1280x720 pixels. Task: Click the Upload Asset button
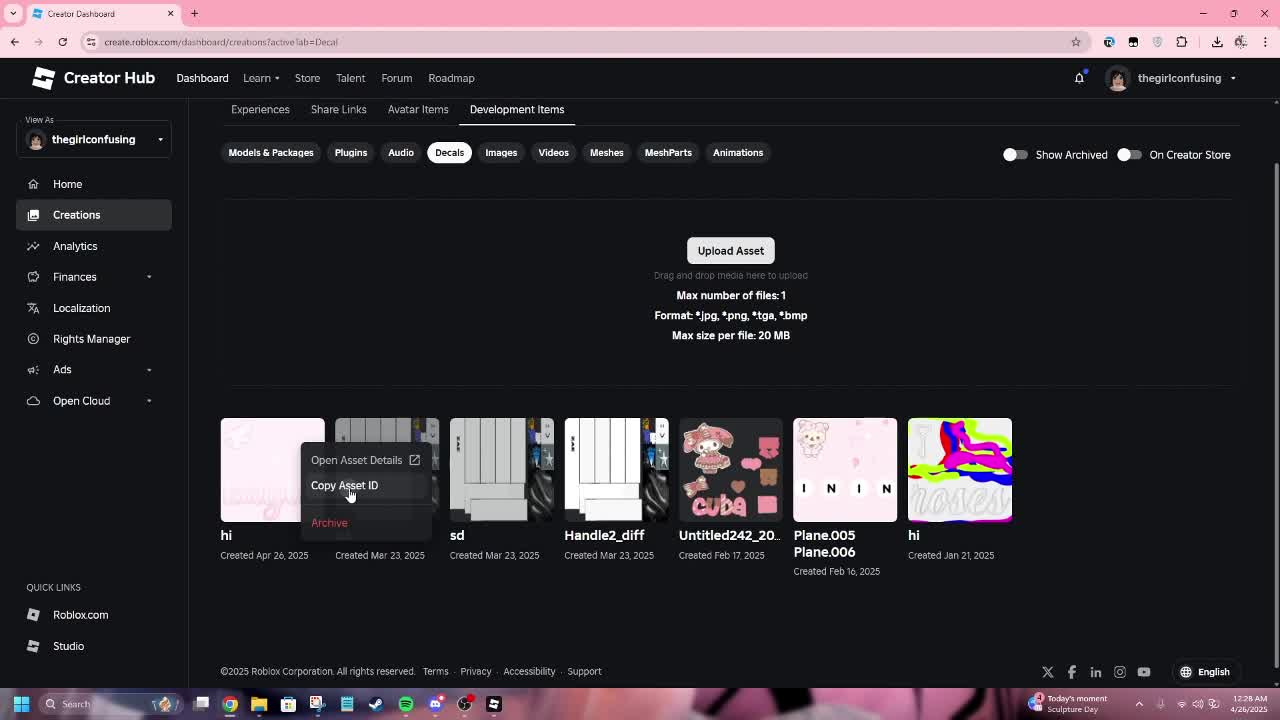(x=730, y=250)
